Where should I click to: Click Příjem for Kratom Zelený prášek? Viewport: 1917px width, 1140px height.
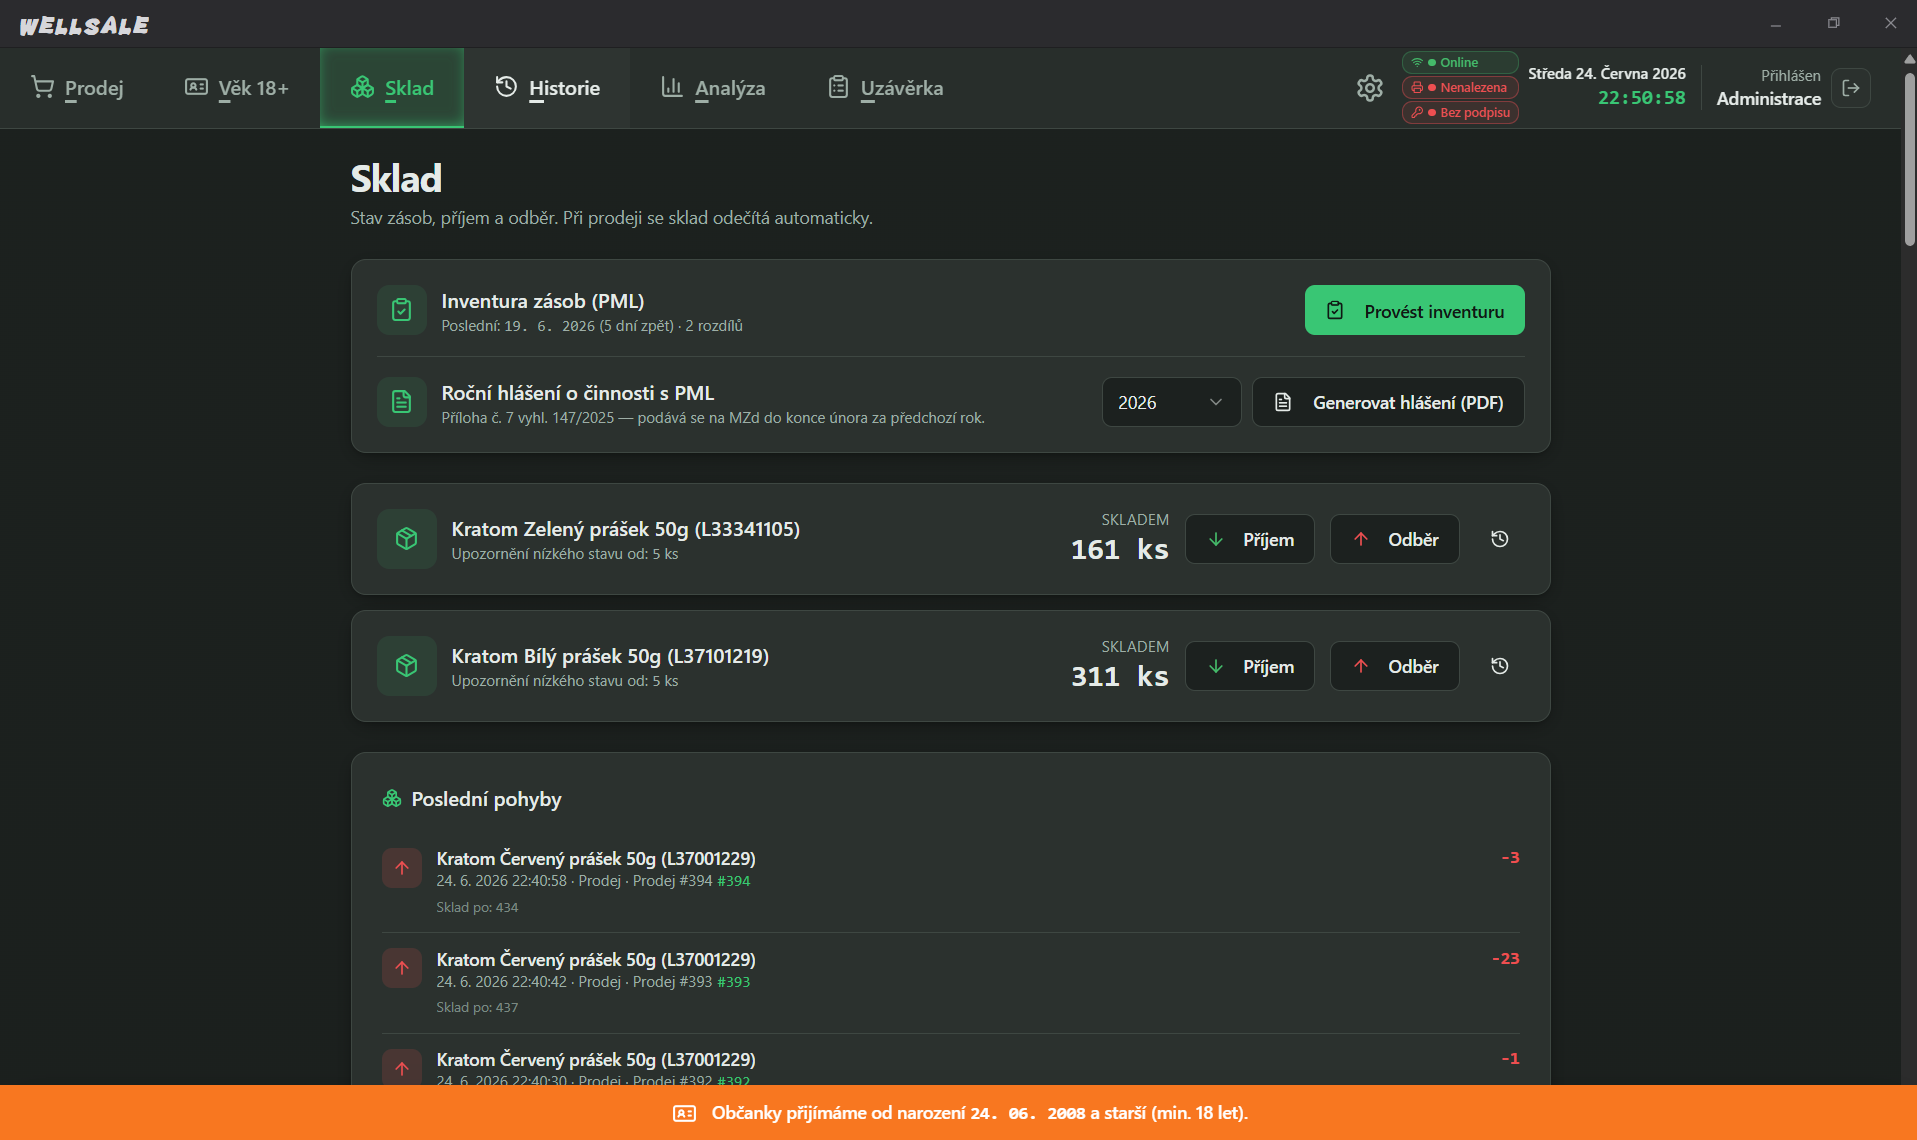coord(1250,539)
